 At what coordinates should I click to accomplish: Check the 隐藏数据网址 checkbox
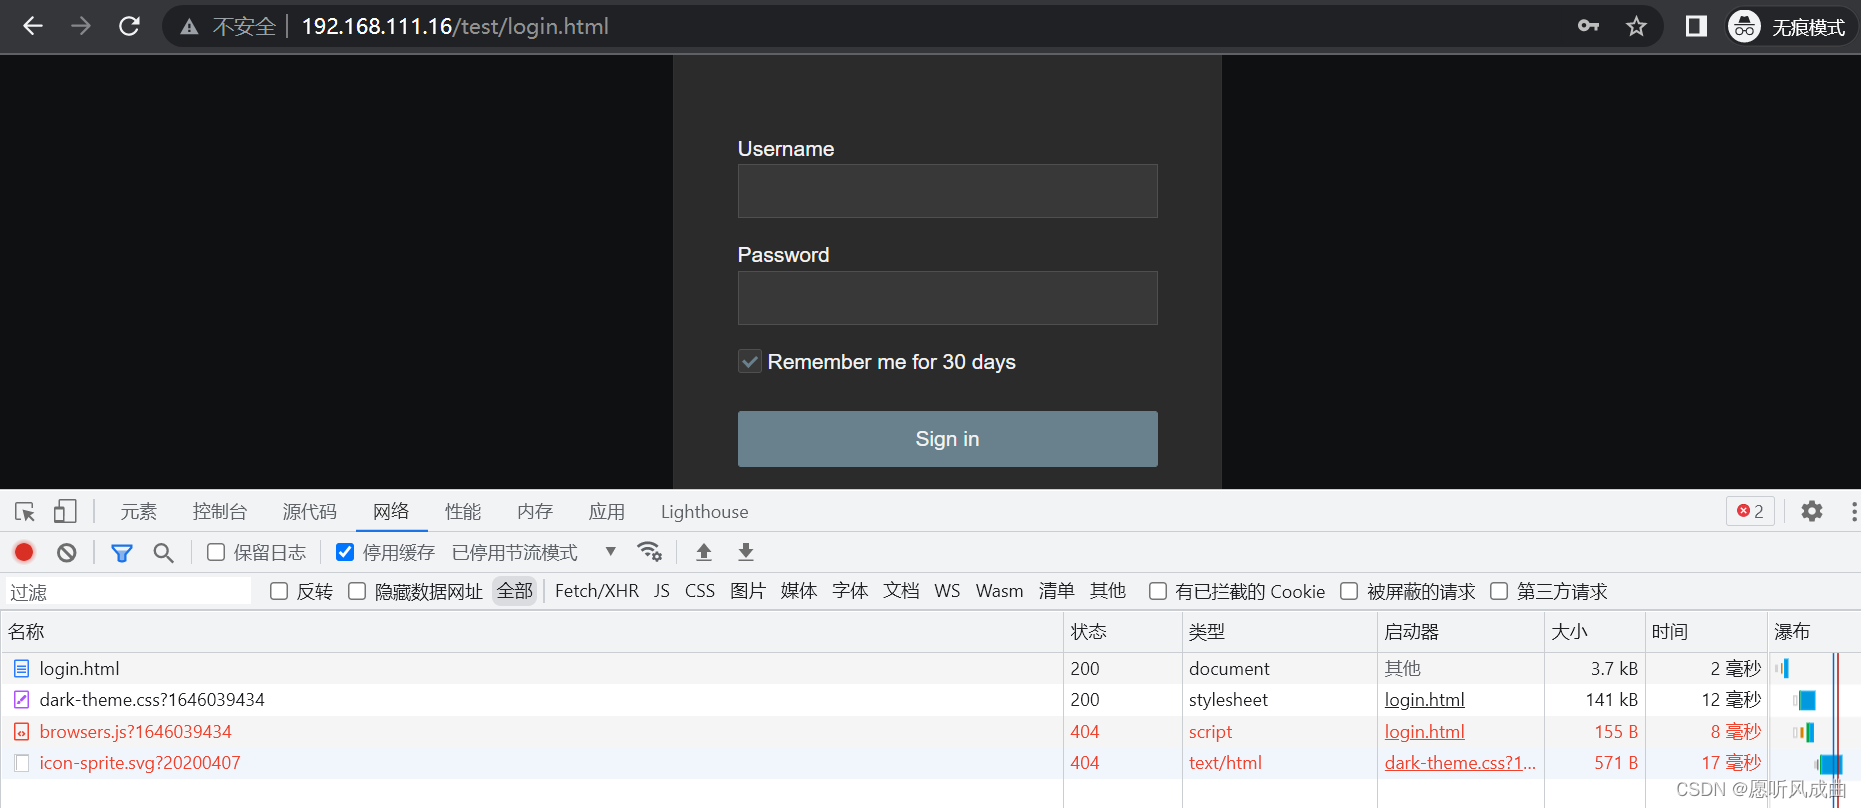pos(357,591)
